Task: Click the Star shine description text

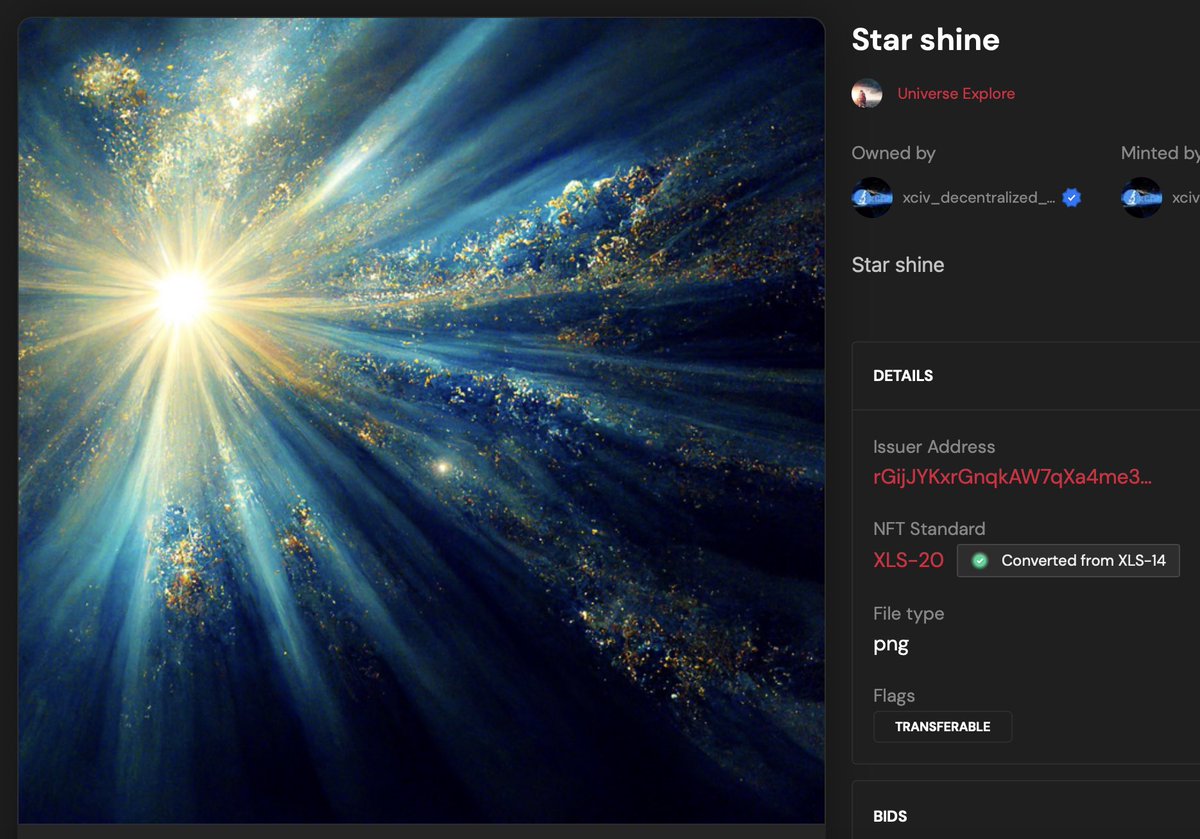Action: point(898,265)
